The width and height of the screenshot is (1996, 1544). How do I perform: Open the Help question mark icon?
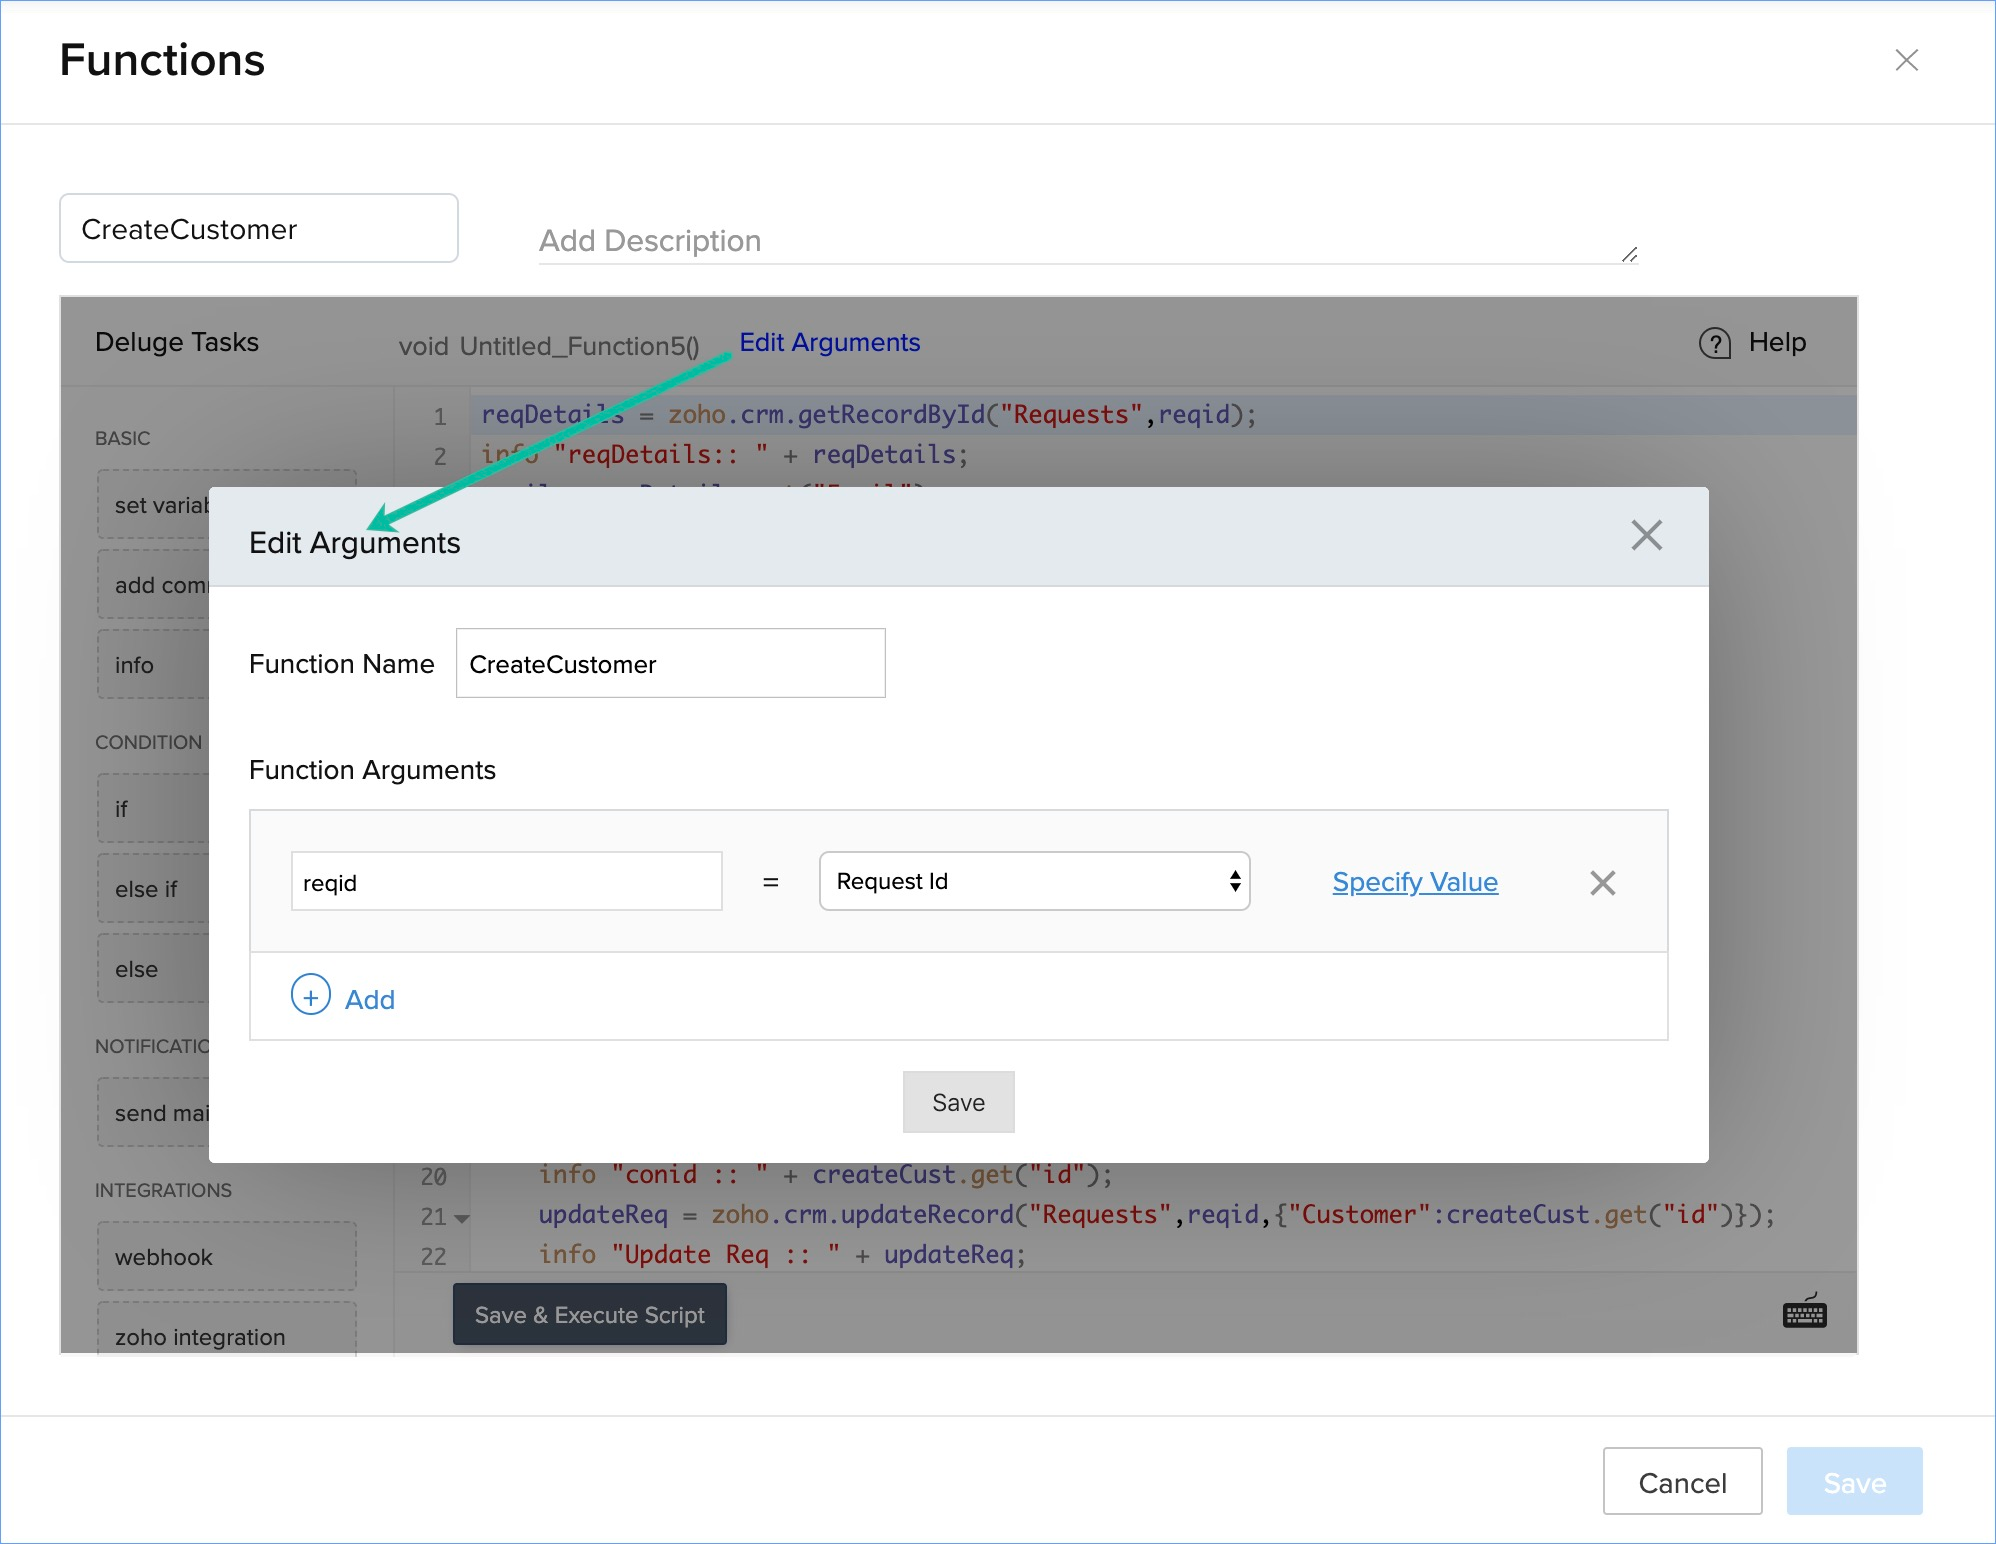click(1714, 343)
